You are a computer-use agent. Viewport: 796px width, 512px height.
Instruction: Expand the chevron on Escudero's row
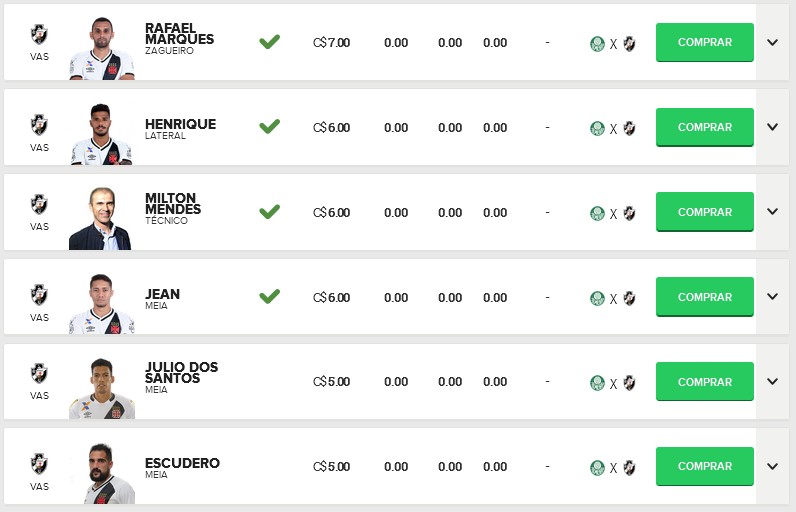[x=772, y=466]
